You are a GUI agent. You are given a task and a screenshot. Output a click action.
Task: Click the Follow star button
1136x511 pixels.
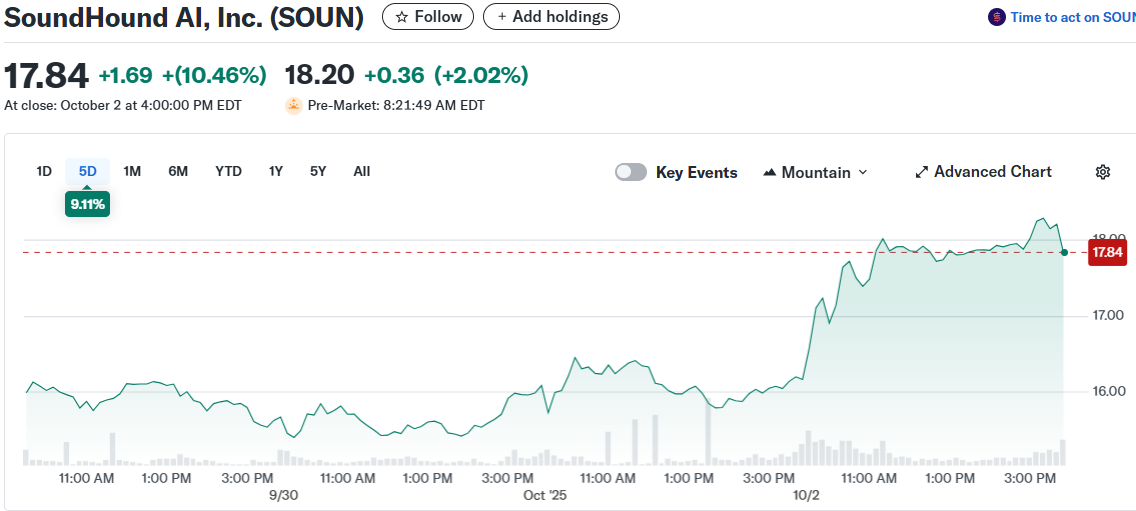point(428,17)
